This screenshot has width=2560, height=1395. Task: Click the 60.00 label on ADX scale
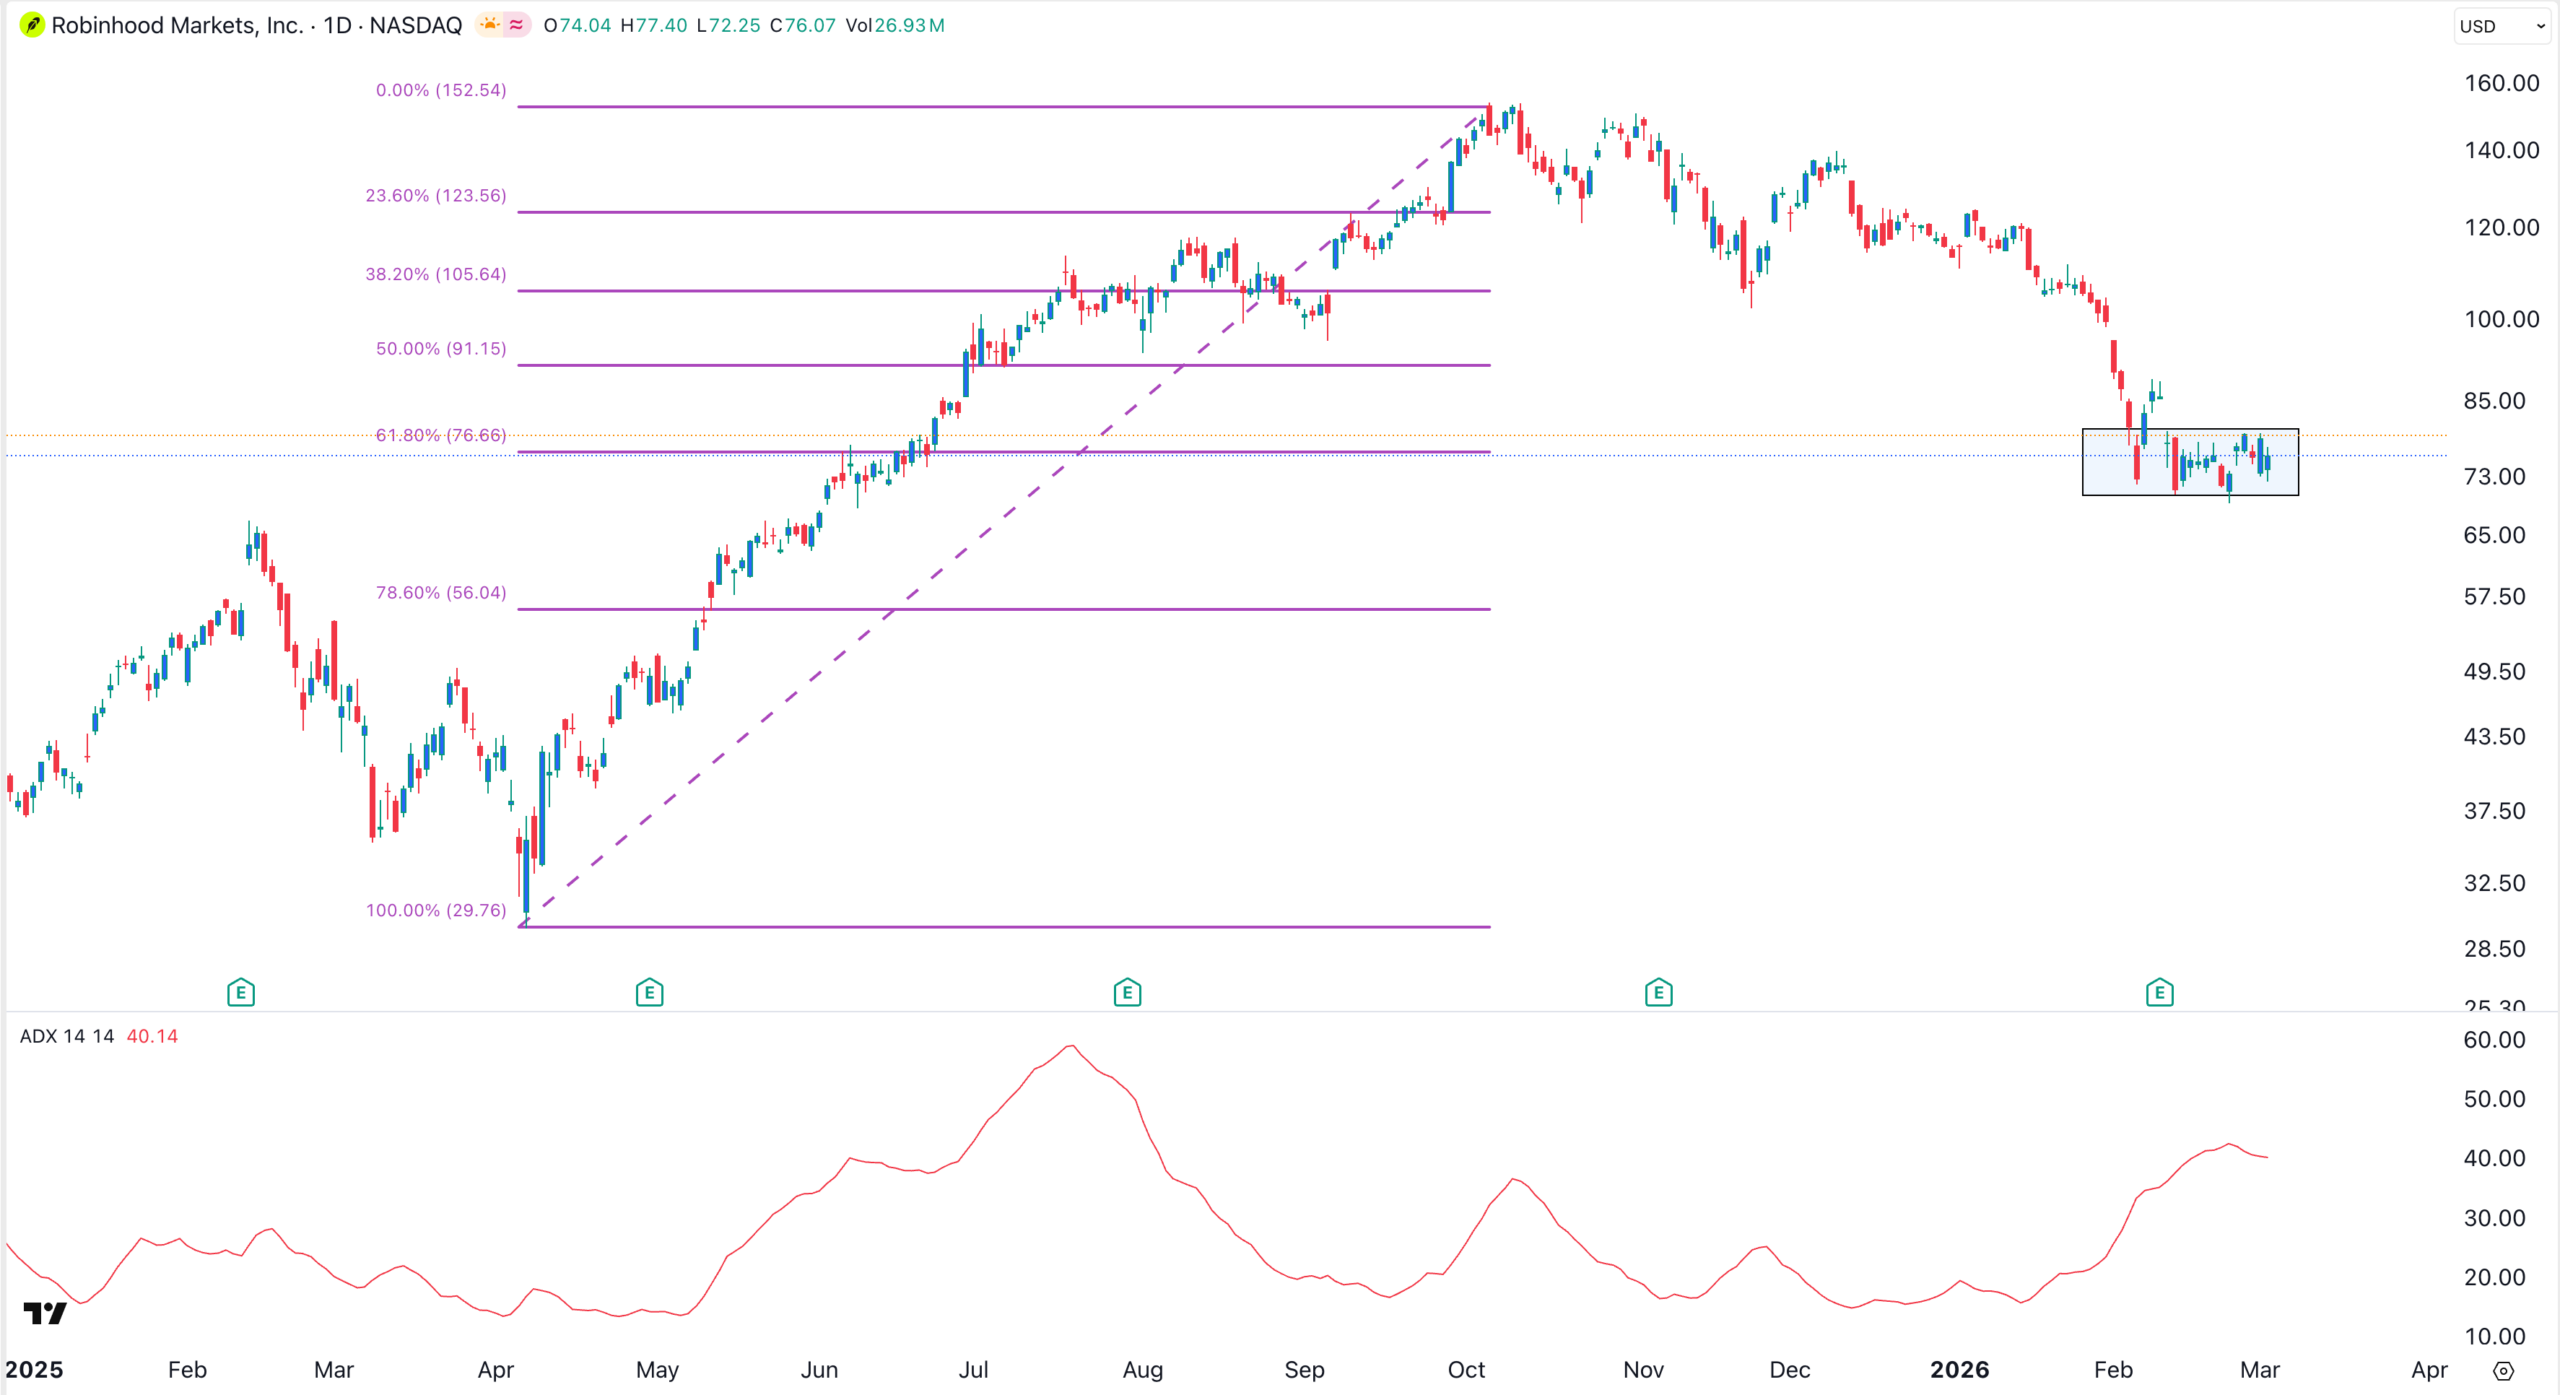2494,1039
